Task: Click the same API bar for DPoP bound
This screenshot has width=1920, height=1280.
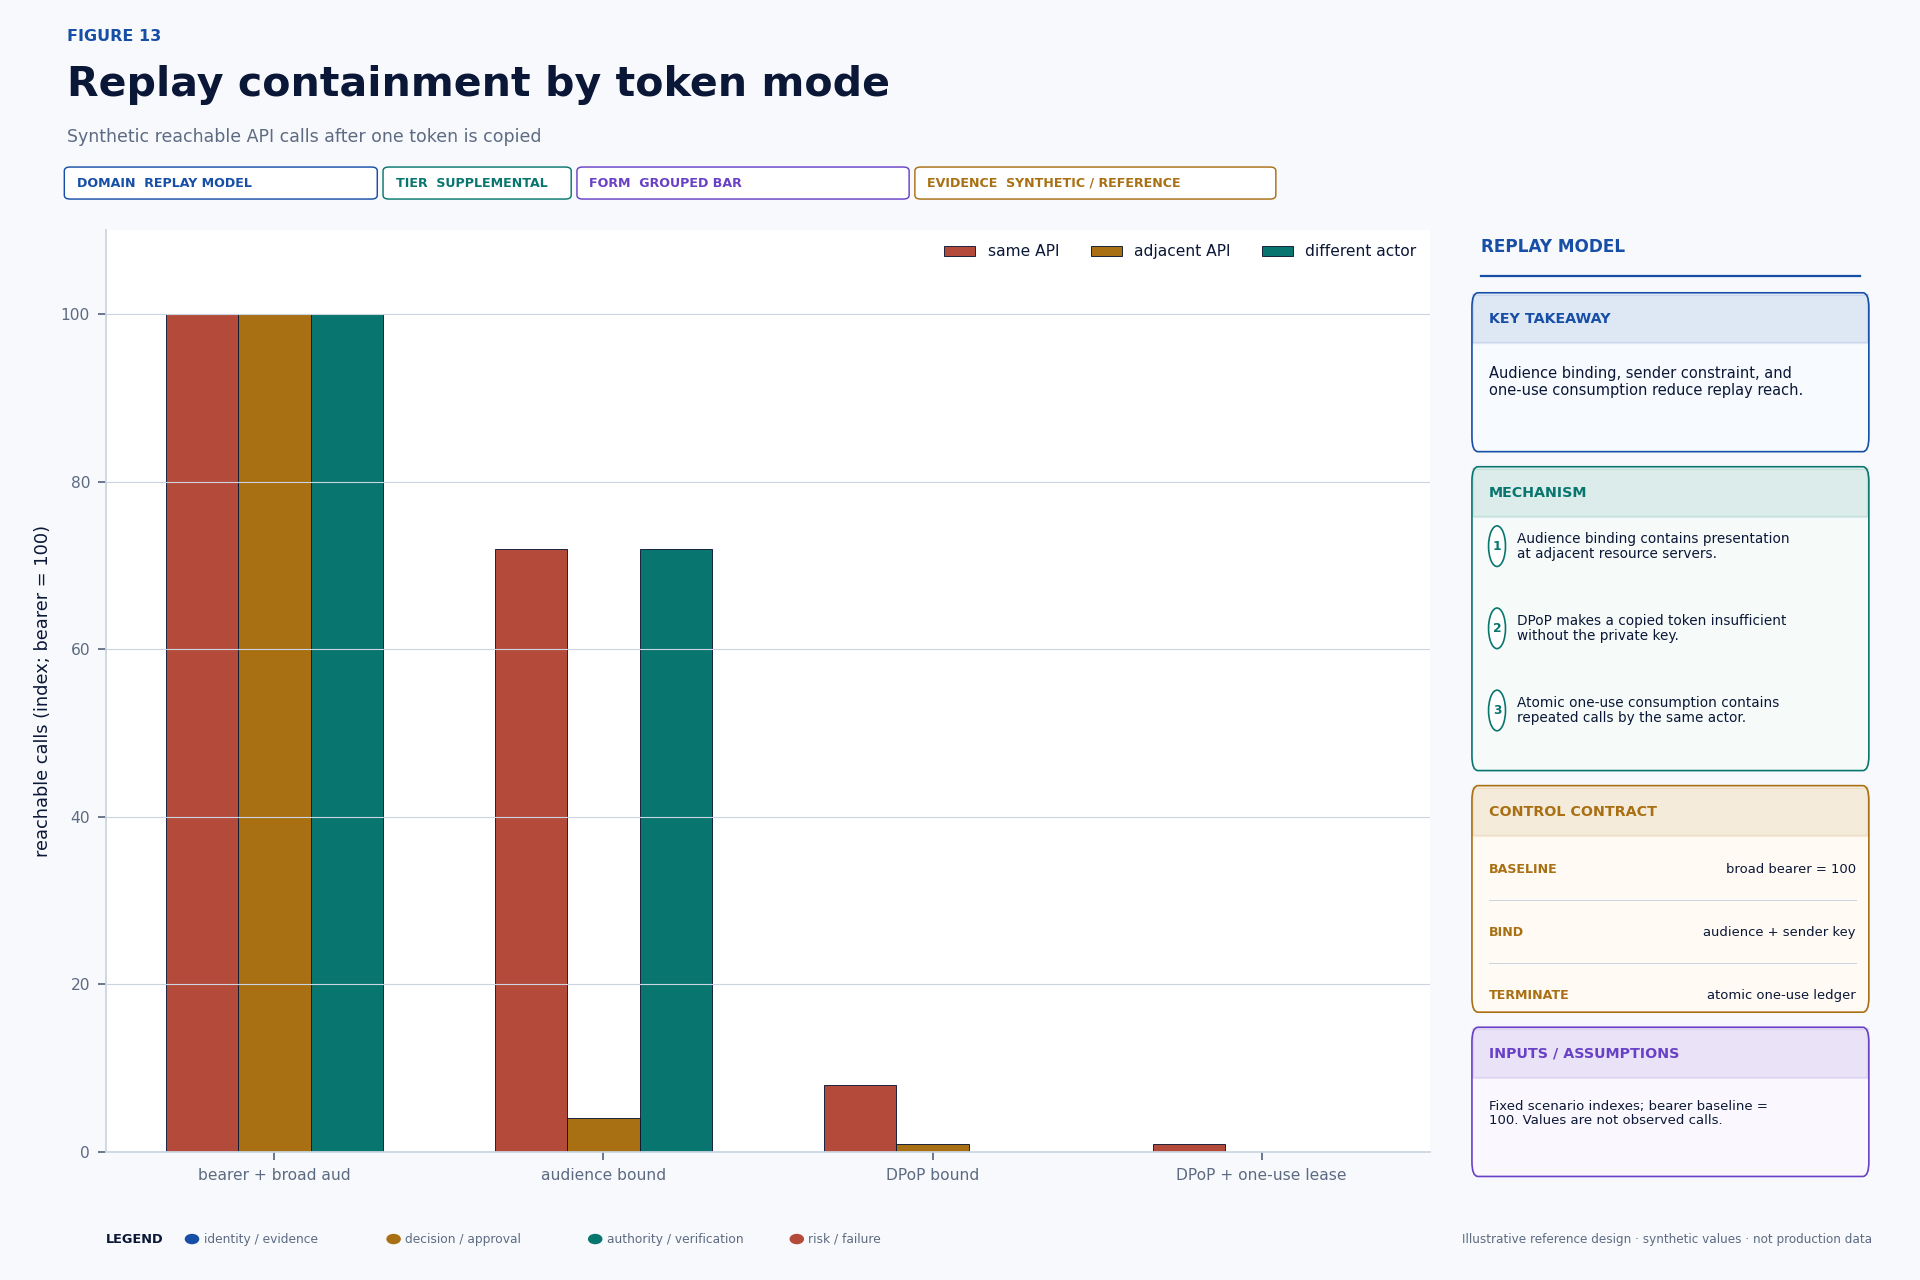Action: (x=860, y=1118)
